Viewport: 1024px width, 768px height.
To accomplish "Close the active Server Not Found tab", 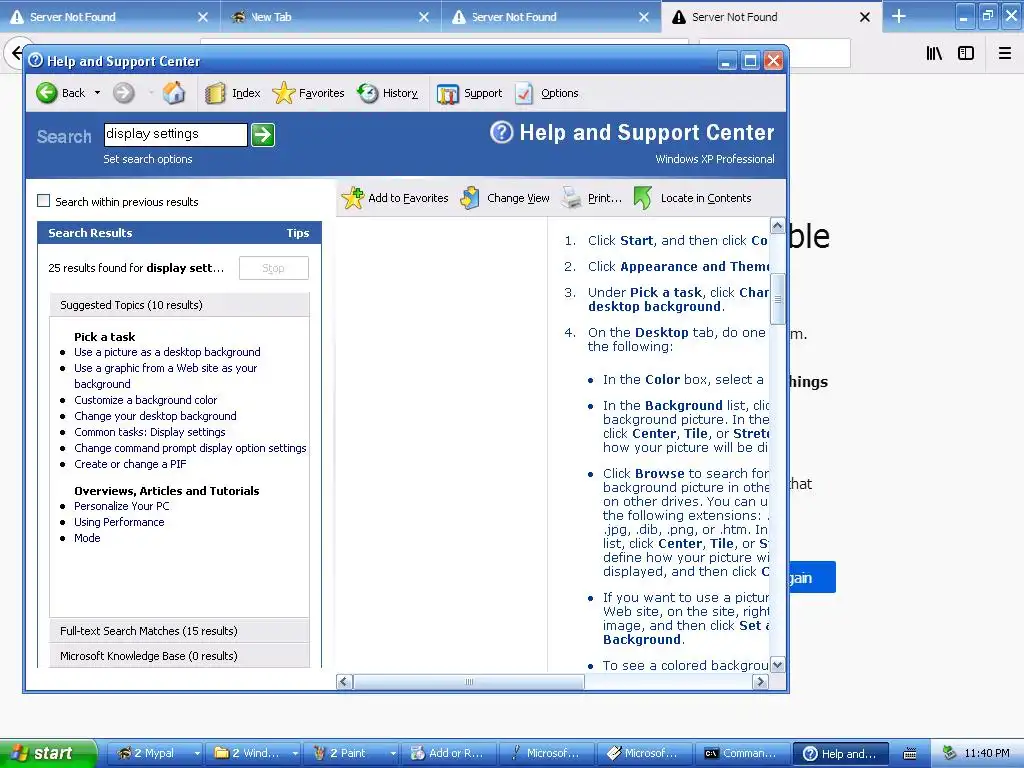I will point(865,17).
